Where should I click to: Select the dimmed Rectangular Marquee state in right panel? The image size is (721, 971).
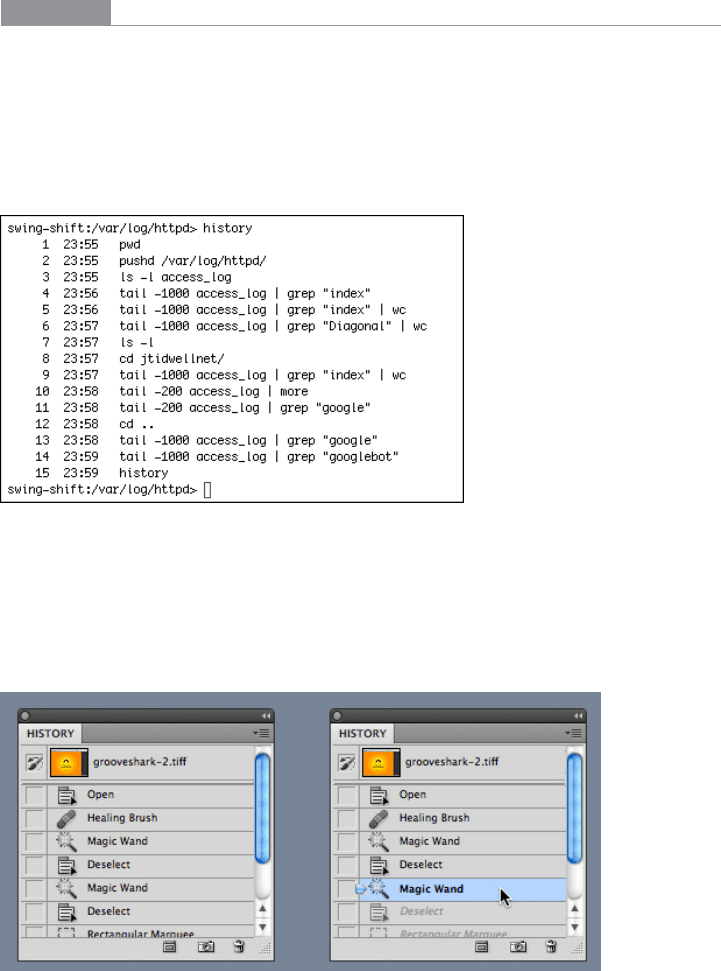[450, 932]
